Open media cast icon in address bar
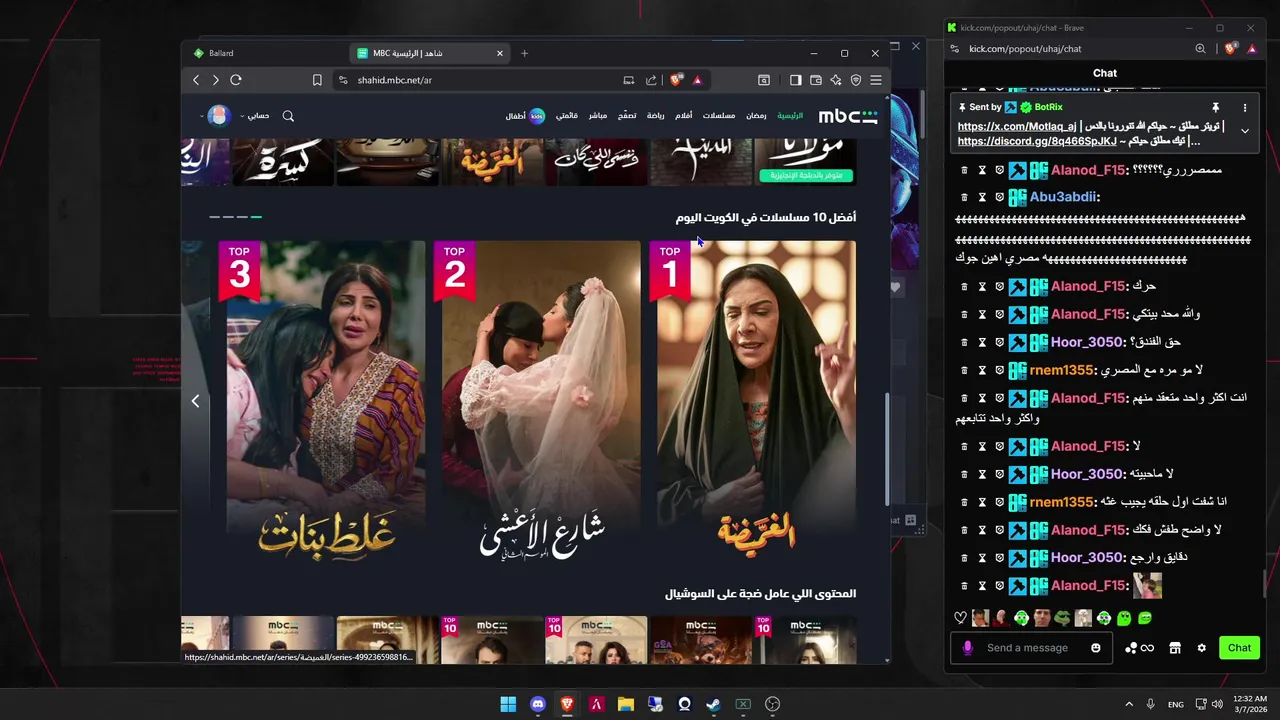The height and width of the screenshot is (720, 1280). click(629, 80)
